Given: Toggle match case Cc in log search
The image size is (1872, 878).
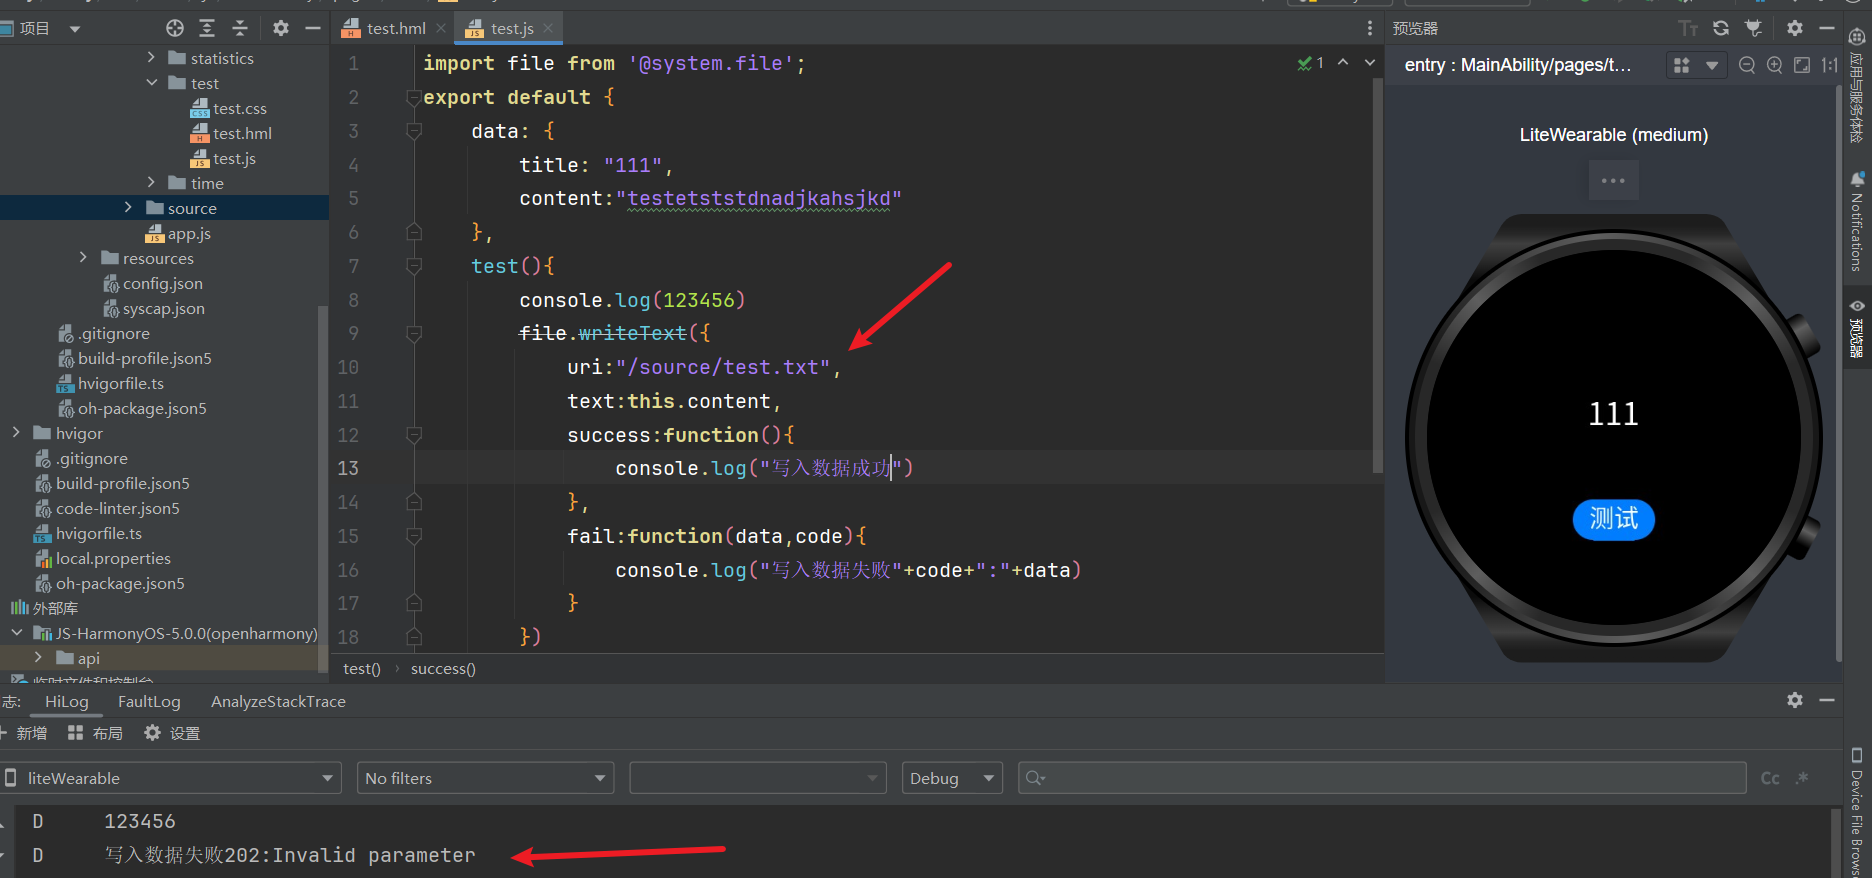Looking at the screenshot, I should 1770,778.
